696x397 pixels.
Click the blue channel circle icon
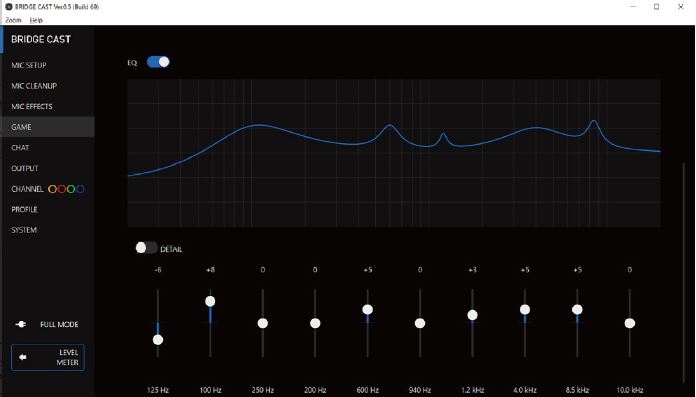pos(80,189)
